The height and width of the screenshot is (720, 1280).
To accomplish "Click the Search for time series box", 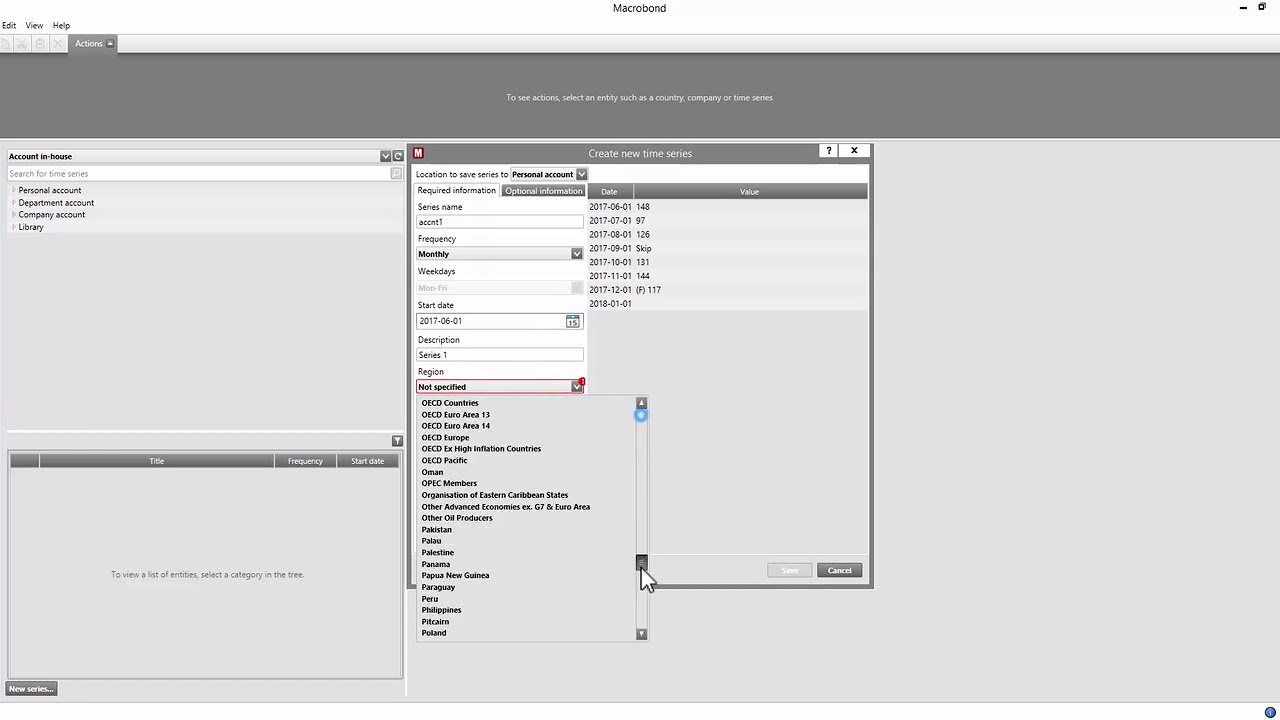I will 198,174.
